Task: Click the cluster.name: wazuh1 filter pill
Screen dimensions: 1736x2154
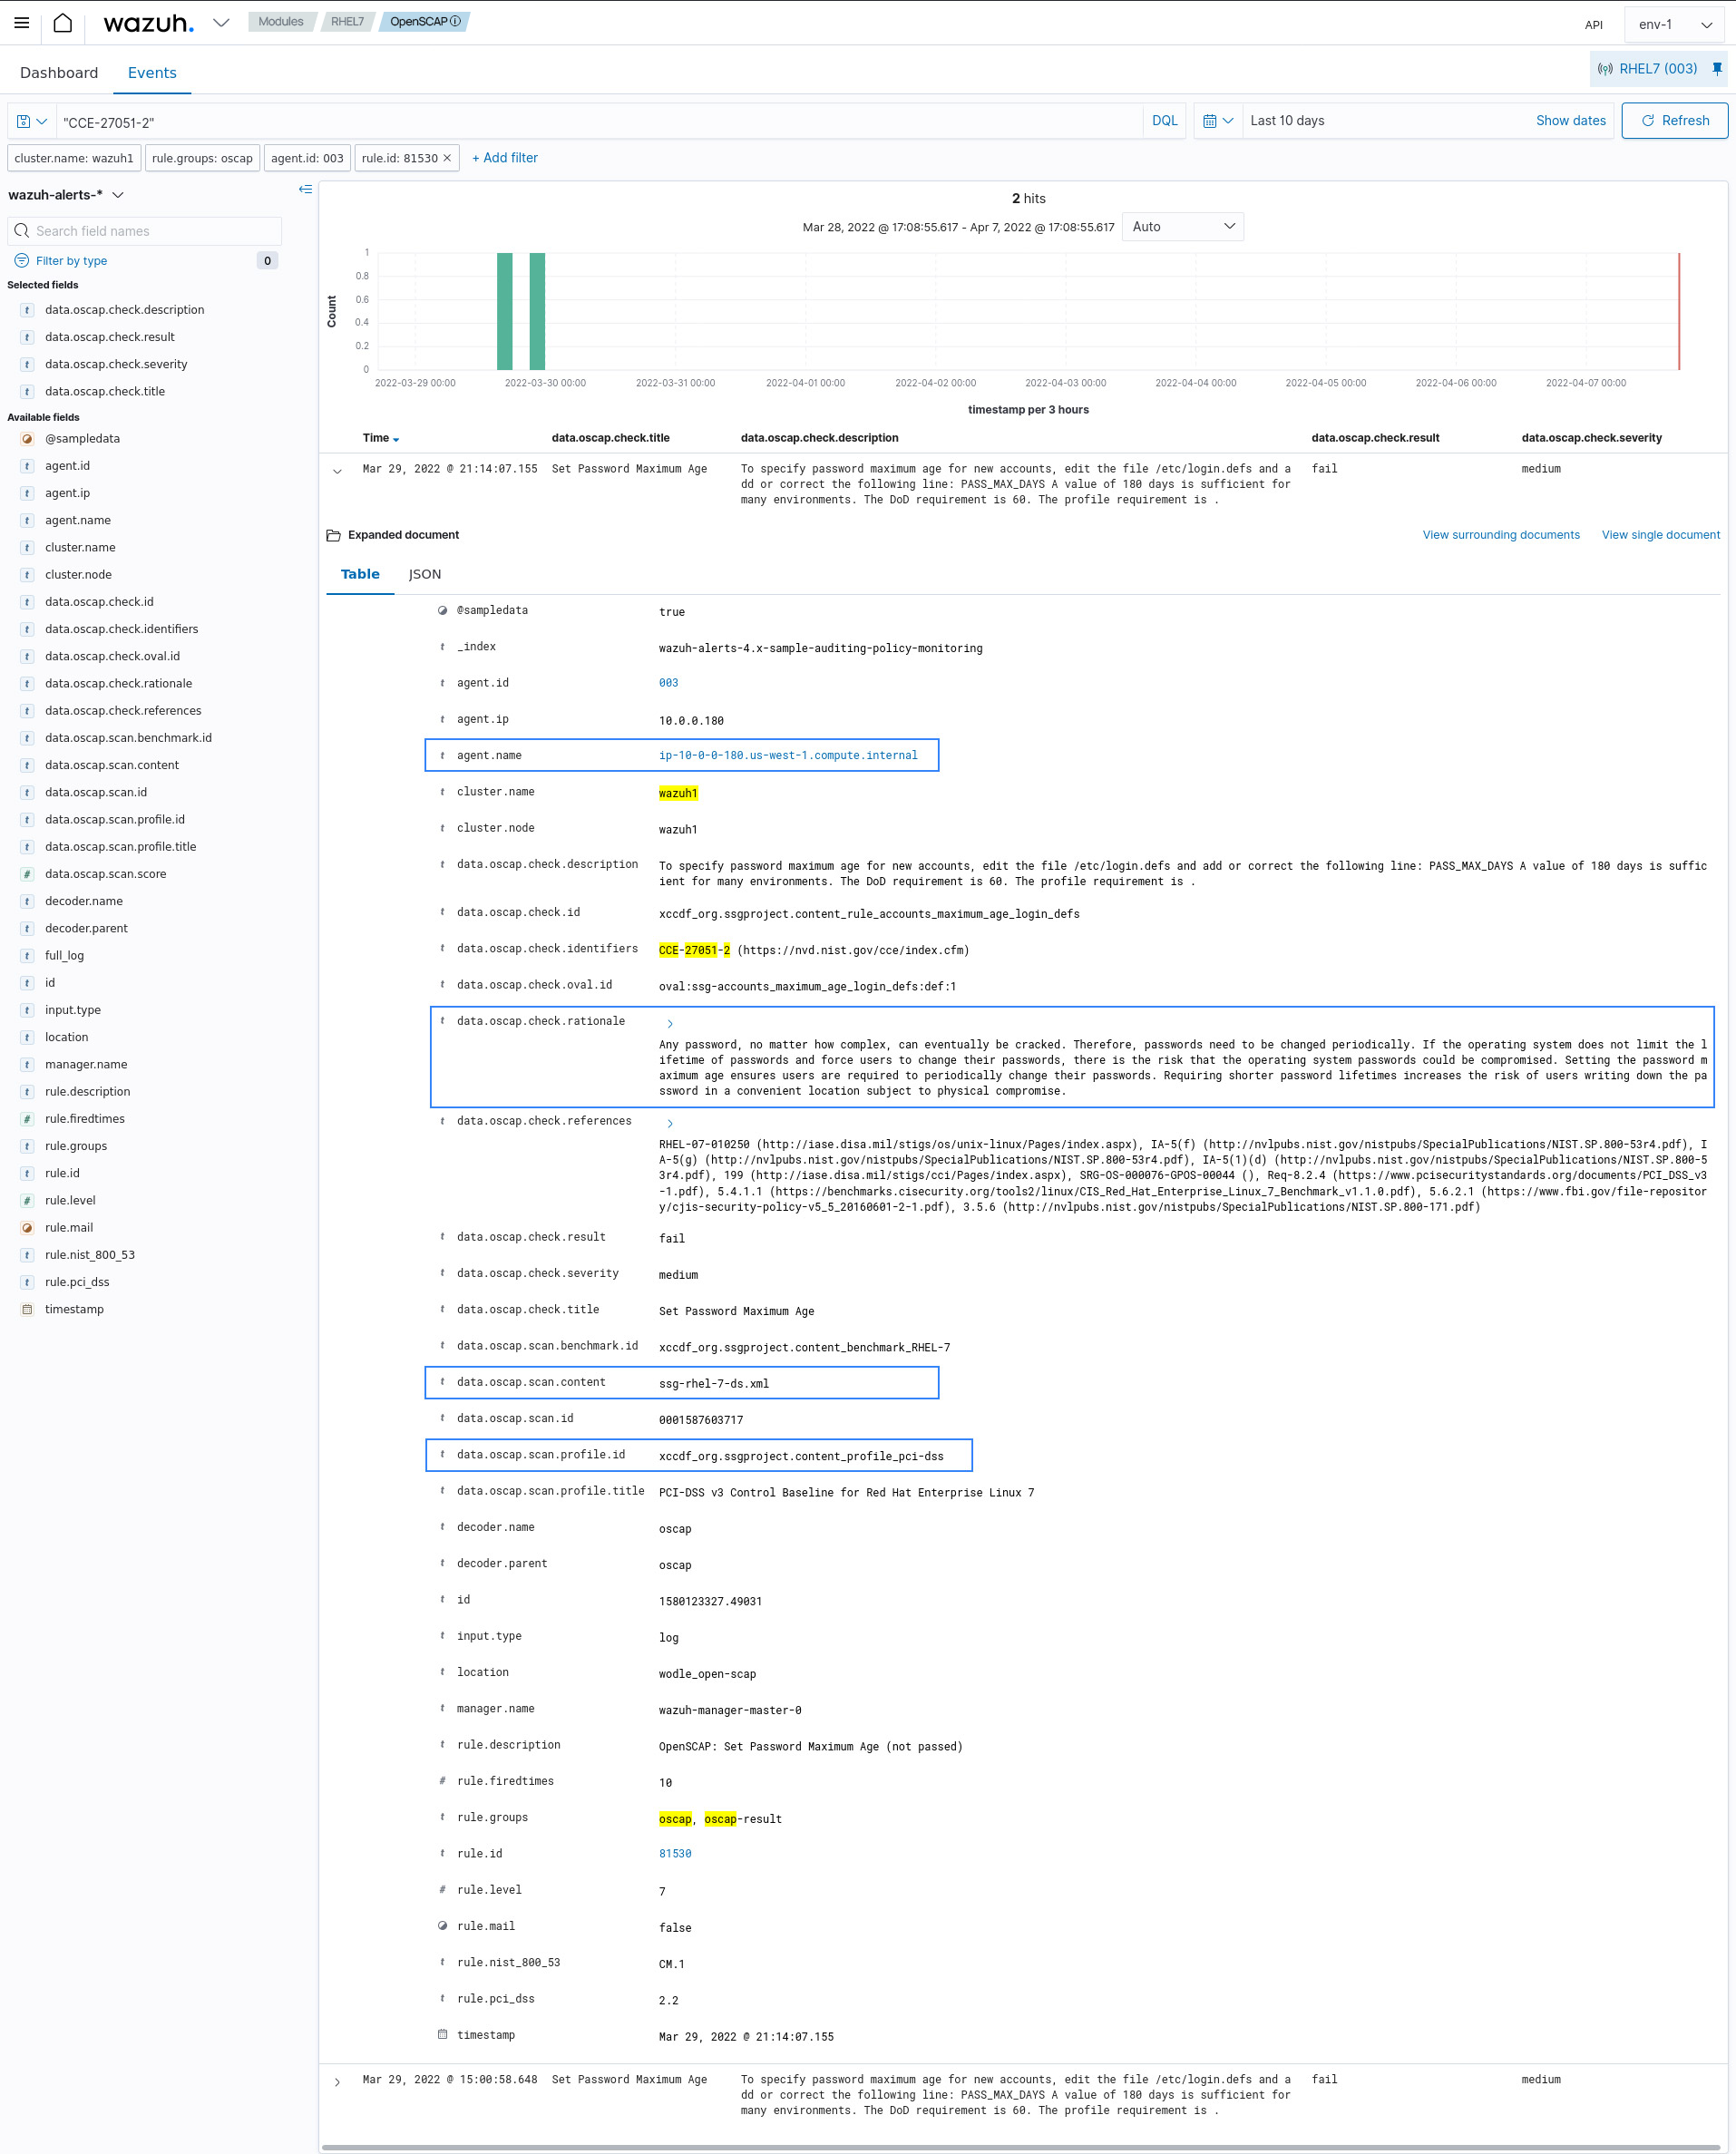Action: pos(74,158)
